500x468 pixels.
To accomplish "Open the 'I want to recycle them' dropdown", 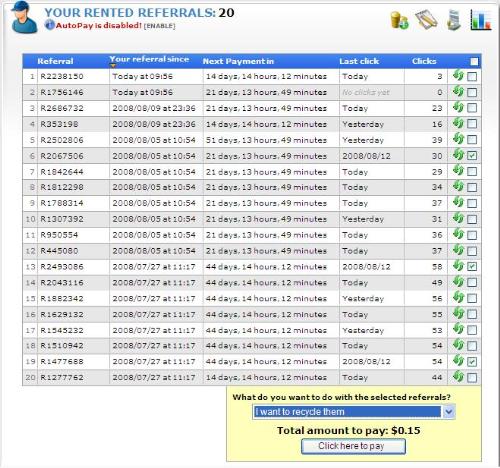I will [x=354, y=412].
